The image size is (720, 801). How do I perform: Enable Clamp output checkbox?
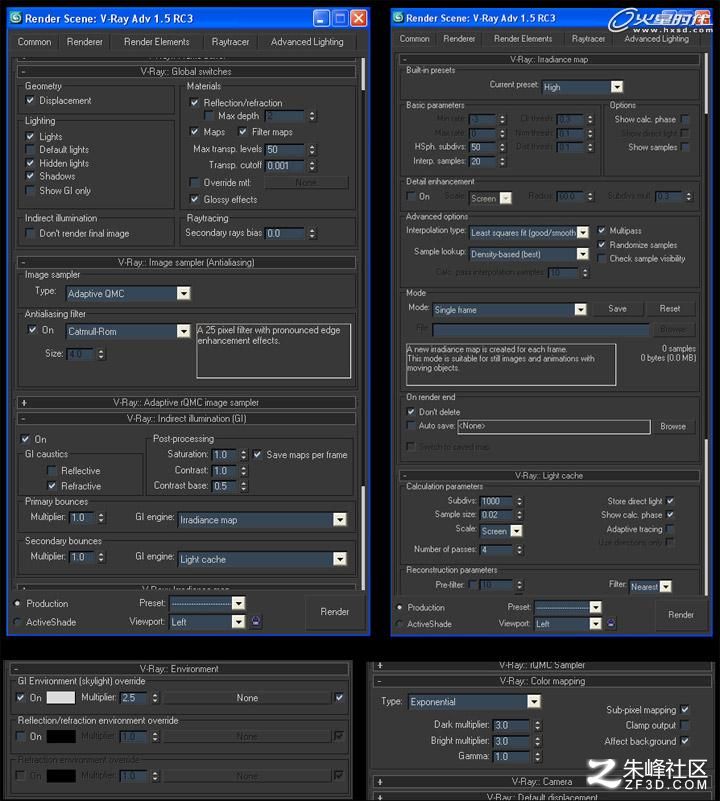685,725
